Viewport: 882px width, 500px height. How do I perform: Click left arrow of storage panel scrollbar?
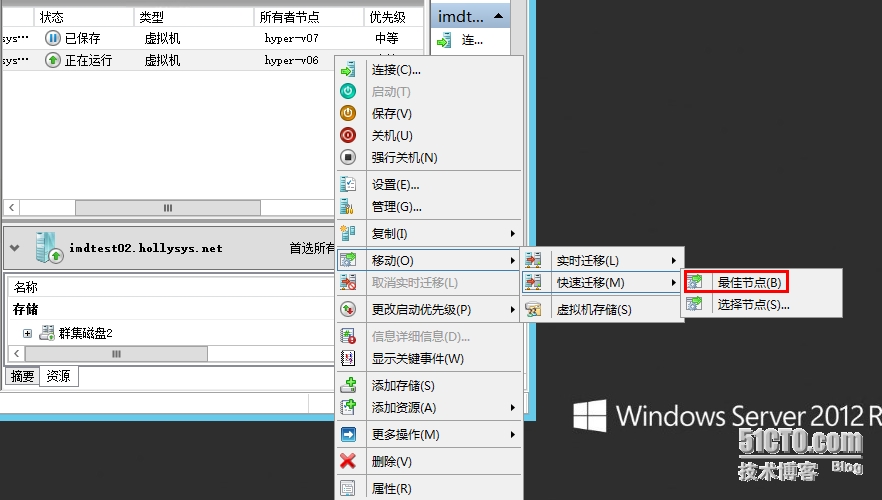point(17,354)
